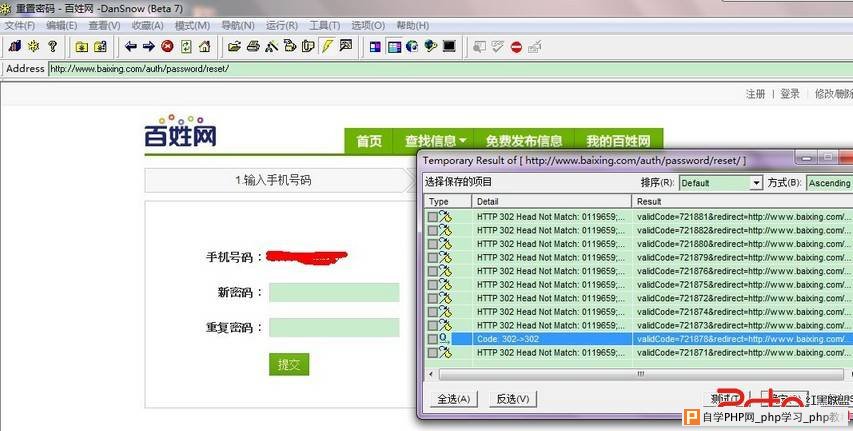853x431 pixels.
Task: Click the 新密码 new password field
Action: pos(334,292)
